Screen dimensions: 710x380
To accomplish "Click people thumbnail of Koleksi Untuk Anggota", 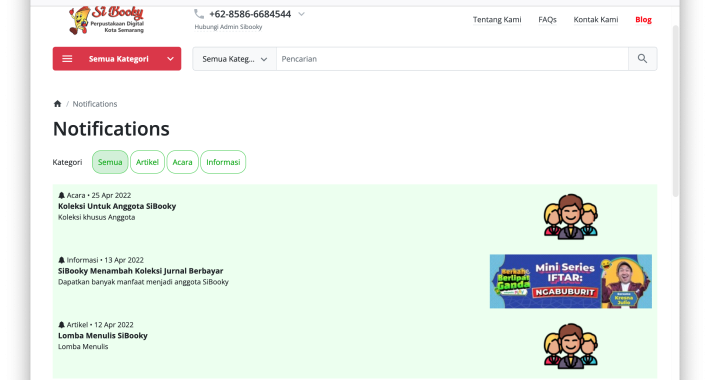I will [x=571, y=216].
